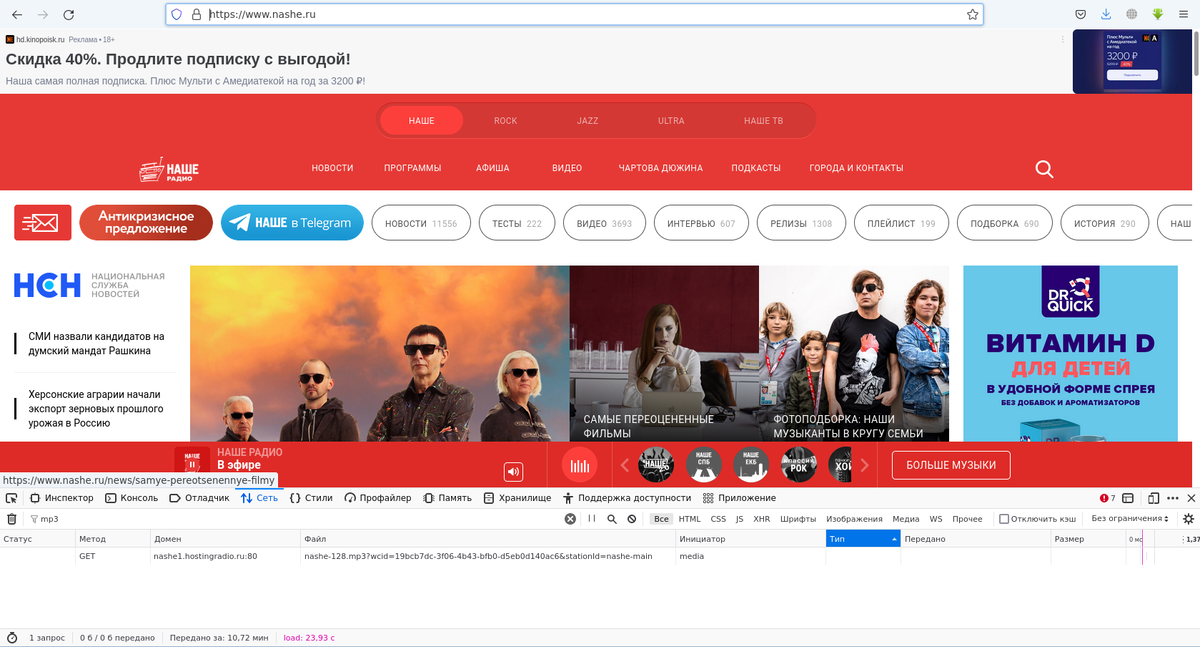
Task: Open the site search magnifier icon
Action: click(1044, 168)
